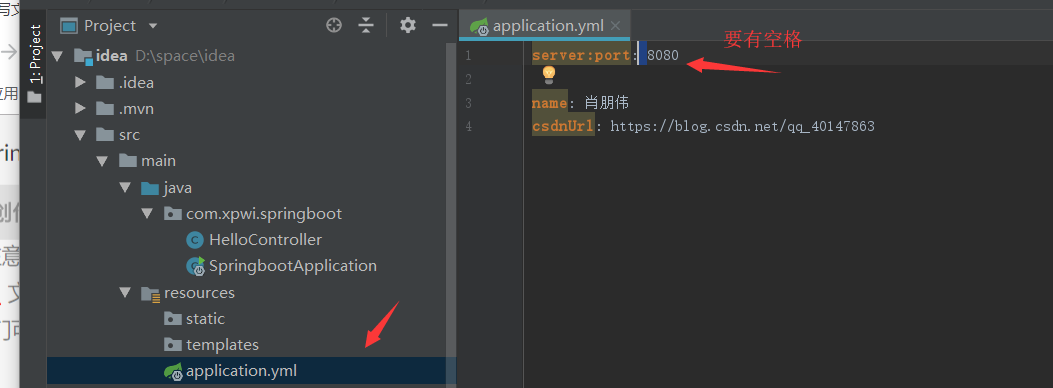This screenshot has height=388, width=1053.
Task: Expand the .mvn folder arrow
Action: tap(81, 109)
